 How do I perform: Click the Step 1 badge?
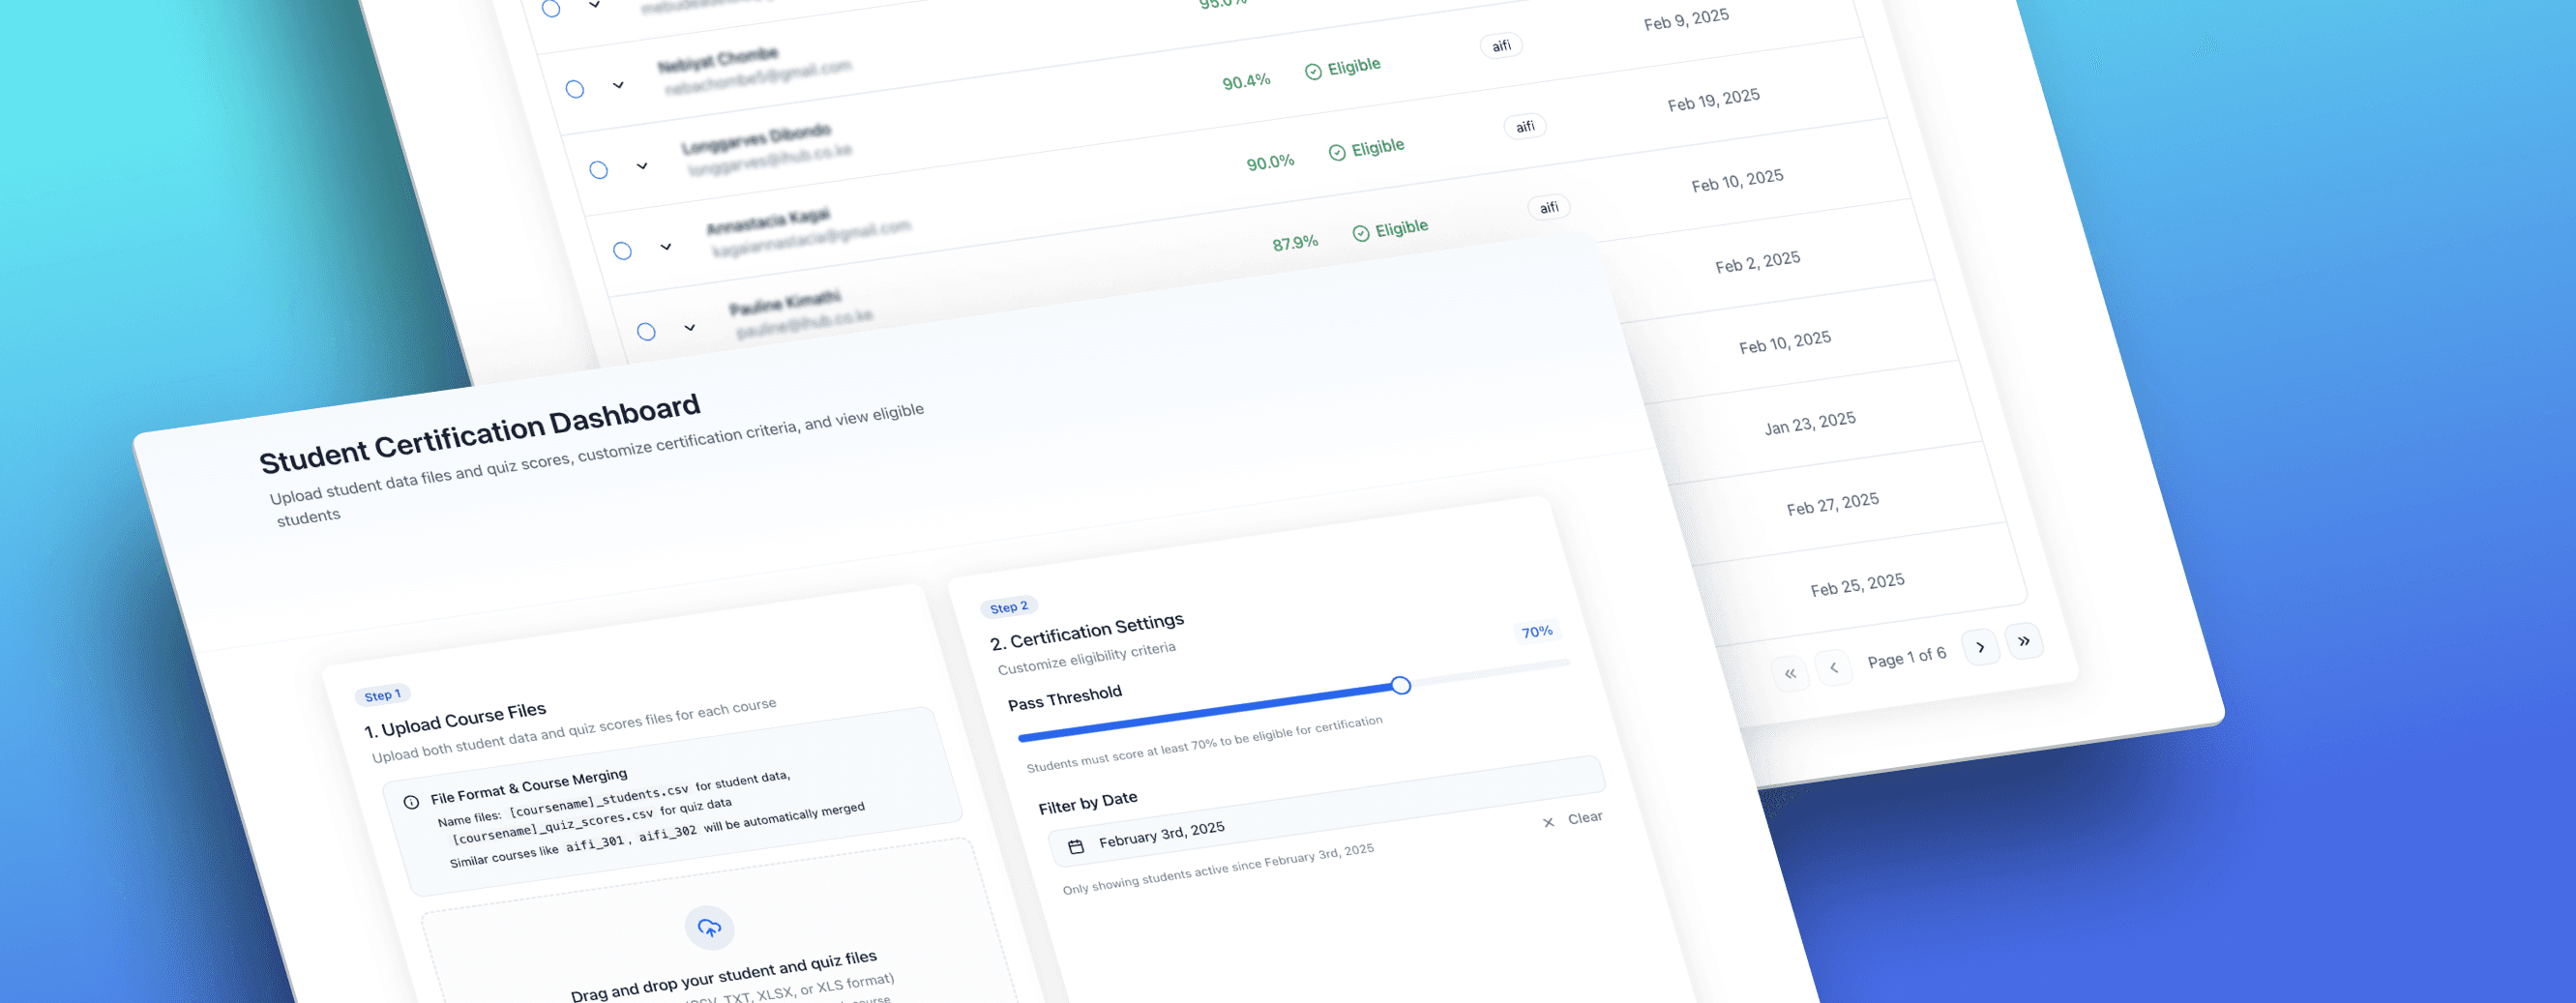[382, 695]
